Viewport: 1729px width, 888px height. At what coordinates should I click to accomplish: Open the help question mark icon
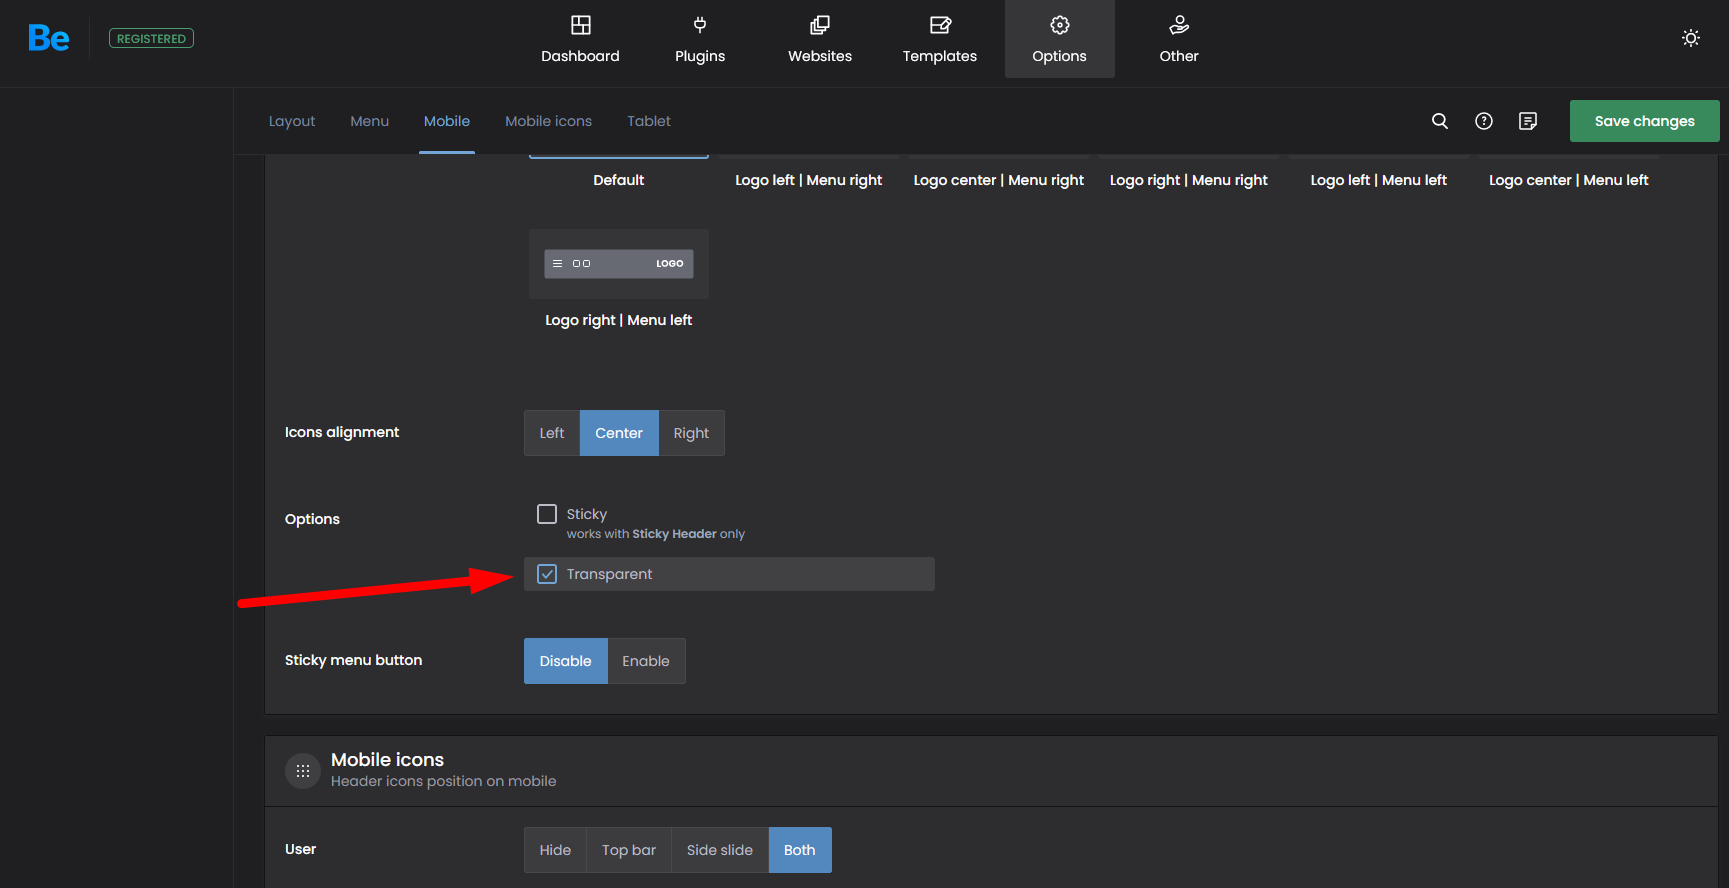click(x=1484, y=121)
